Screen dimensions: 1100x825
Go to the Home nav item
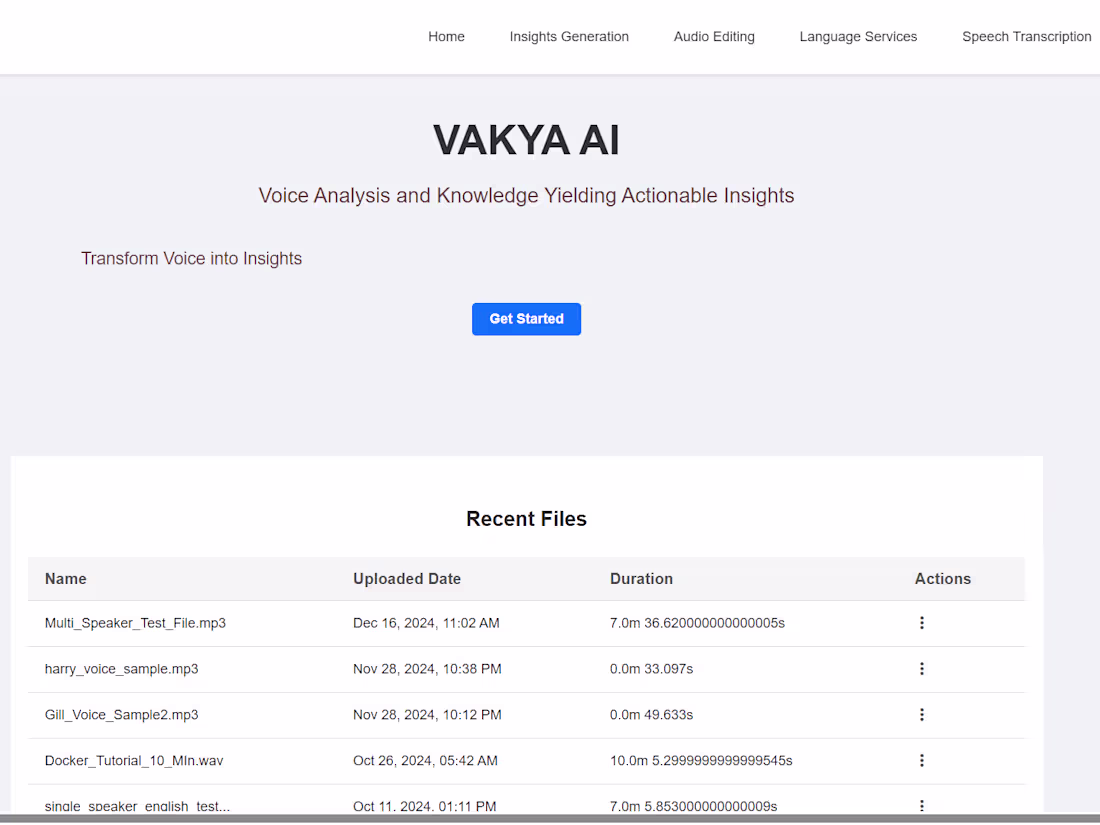coord(446,37)
